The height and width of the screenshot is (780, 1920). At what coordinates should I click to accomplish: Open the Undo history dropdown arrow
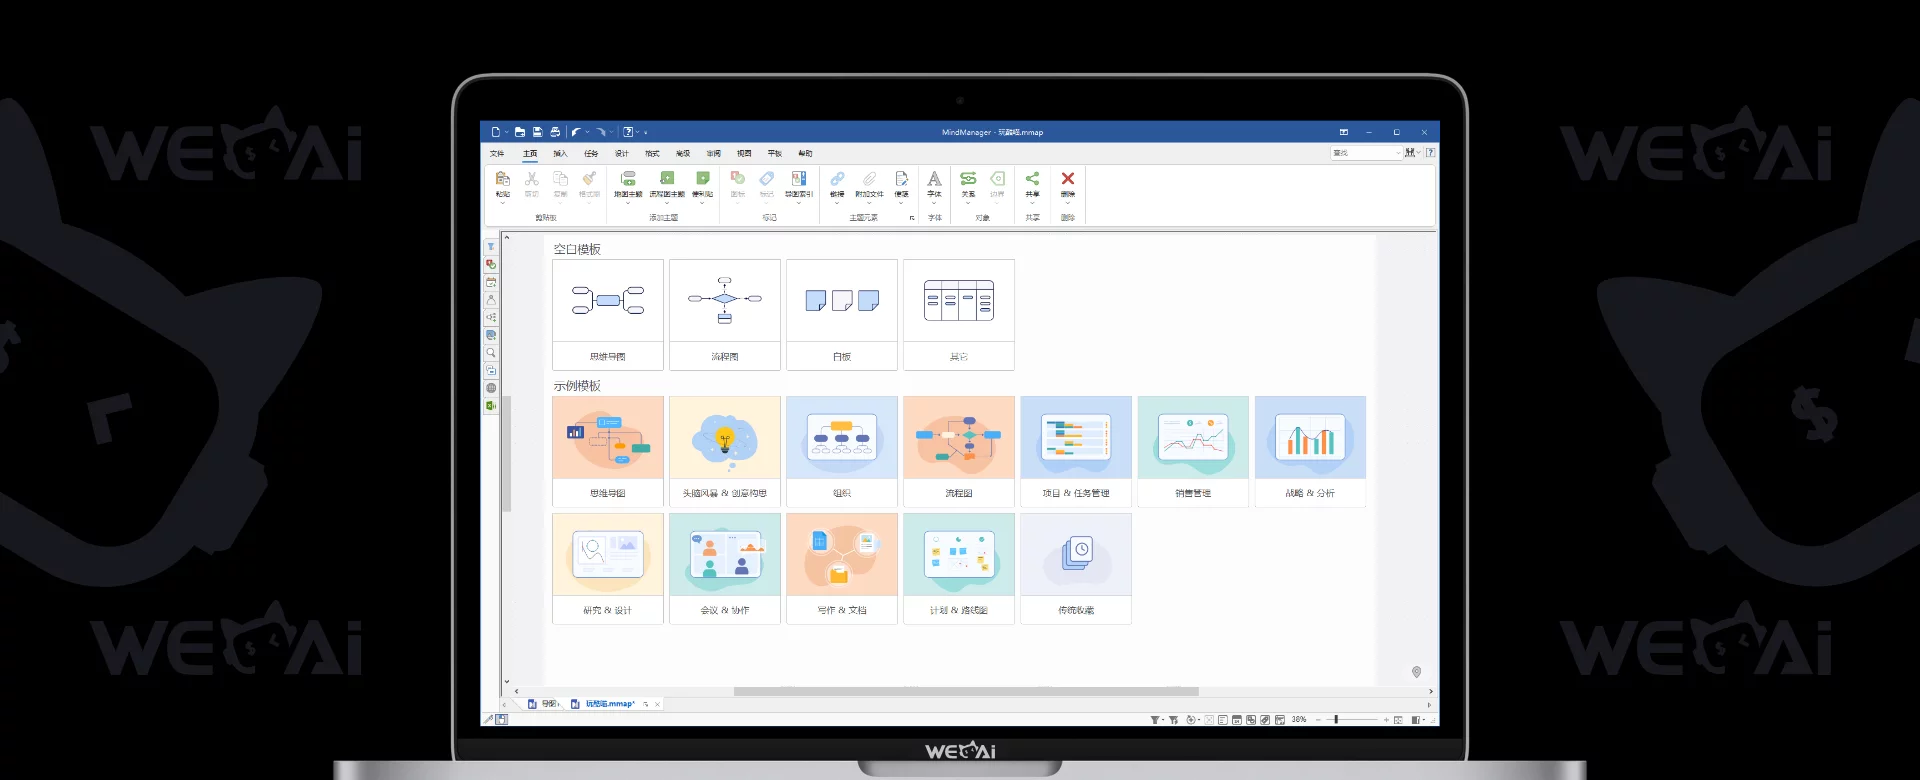[588, 132]
